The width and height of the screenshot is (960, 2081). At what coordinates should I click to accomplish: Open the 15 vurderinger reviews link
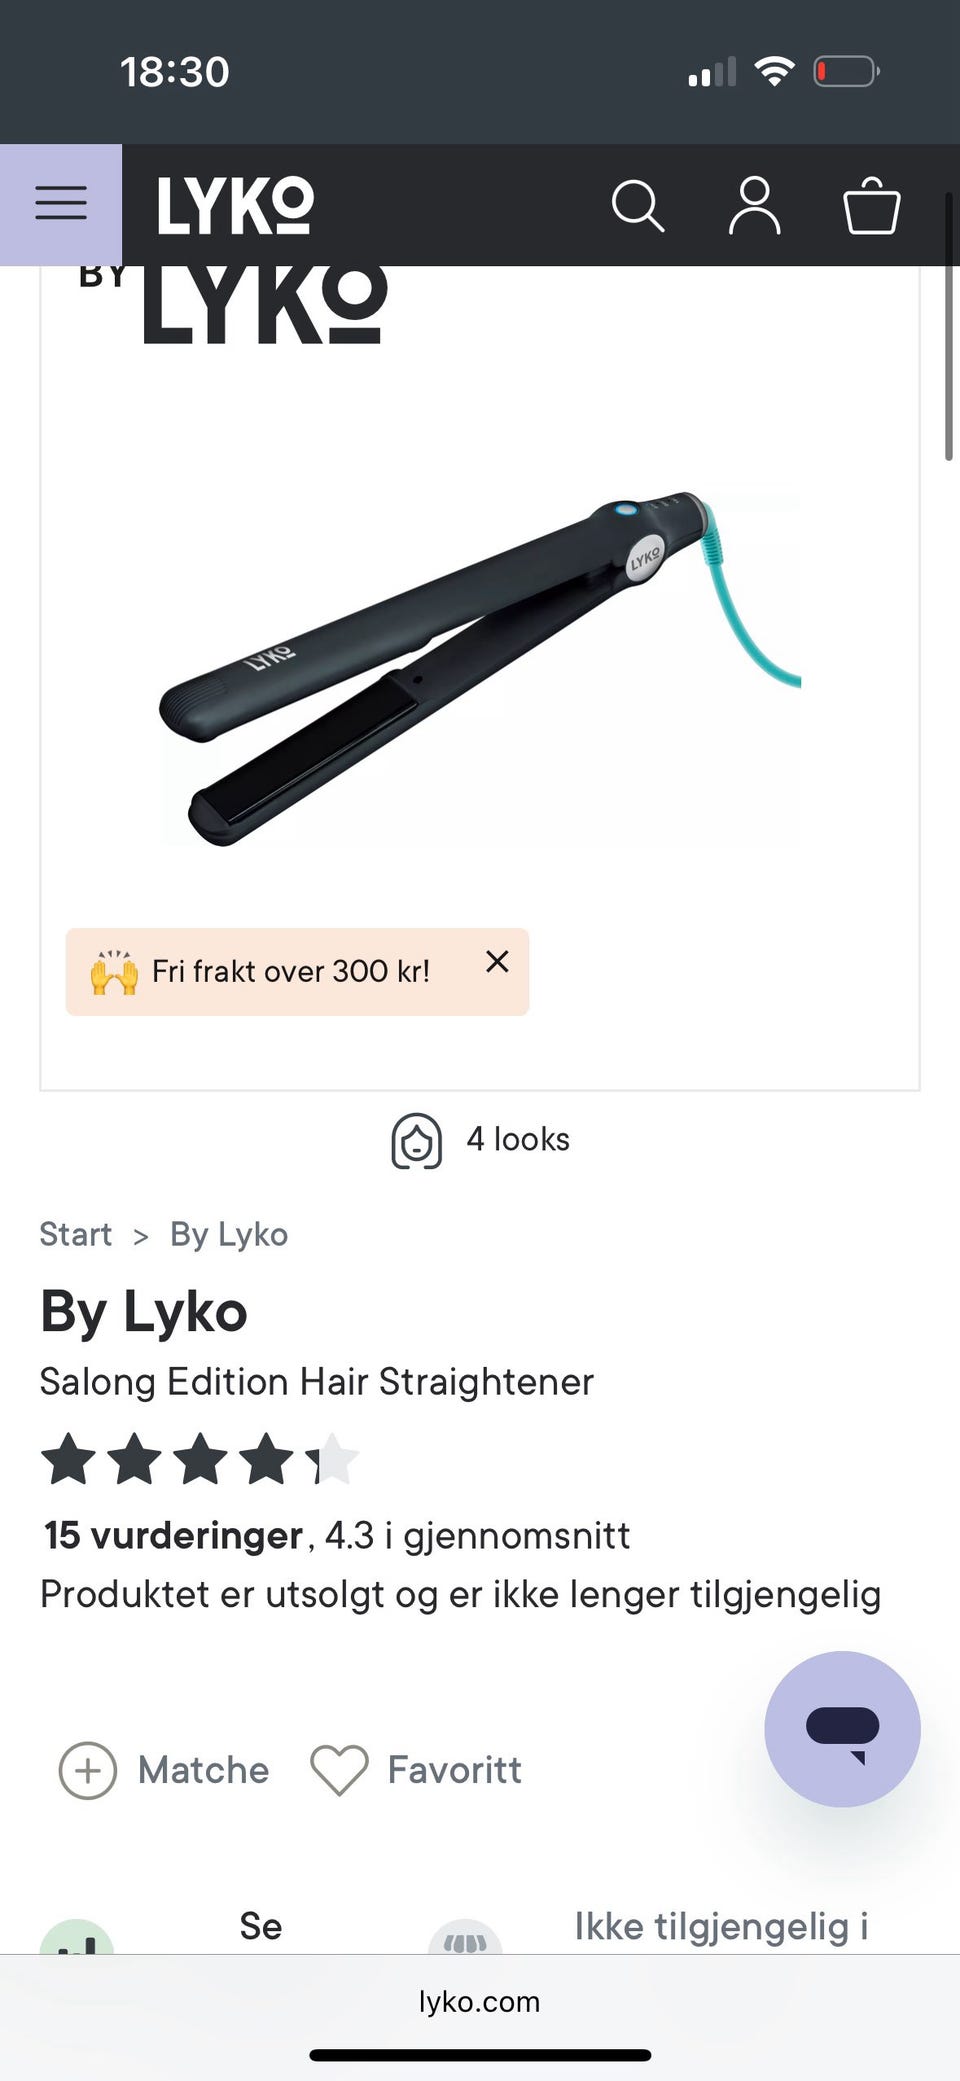174,1535
